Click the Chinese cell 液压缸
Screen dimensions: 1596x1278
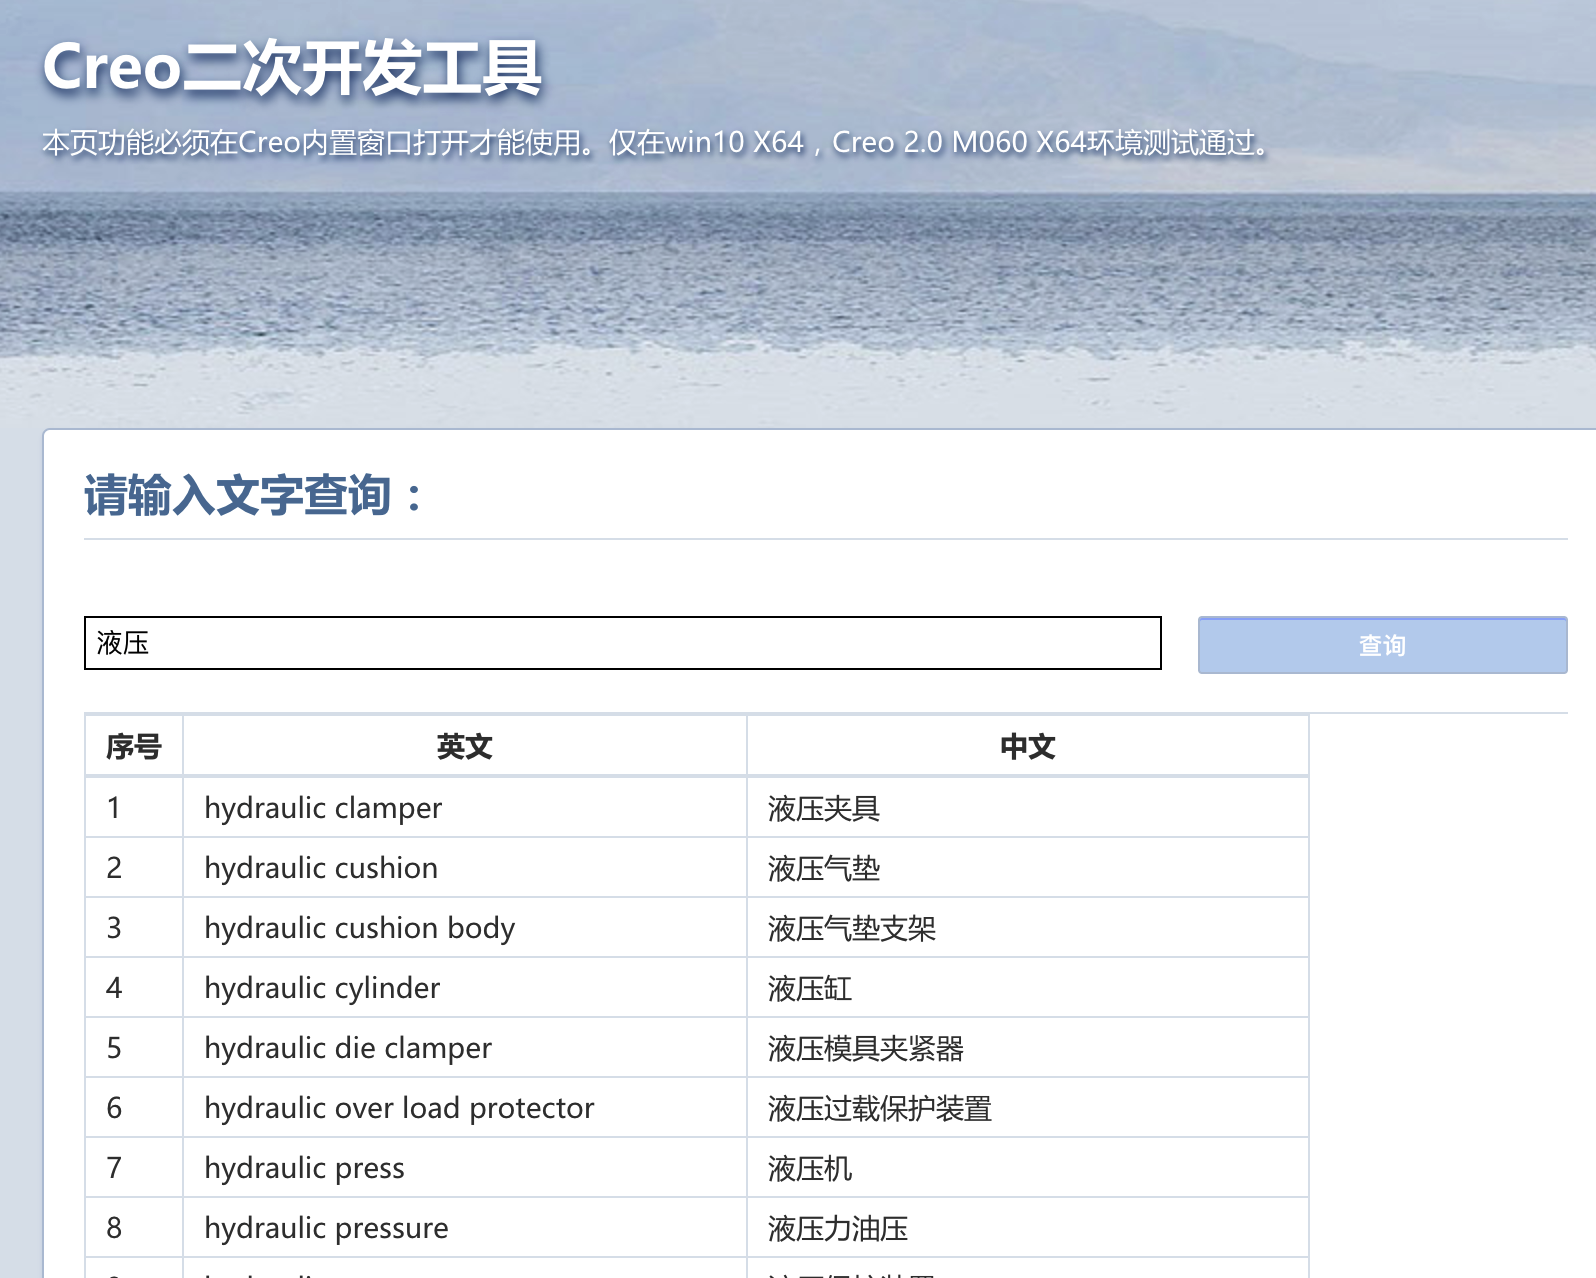[1028, 988]
